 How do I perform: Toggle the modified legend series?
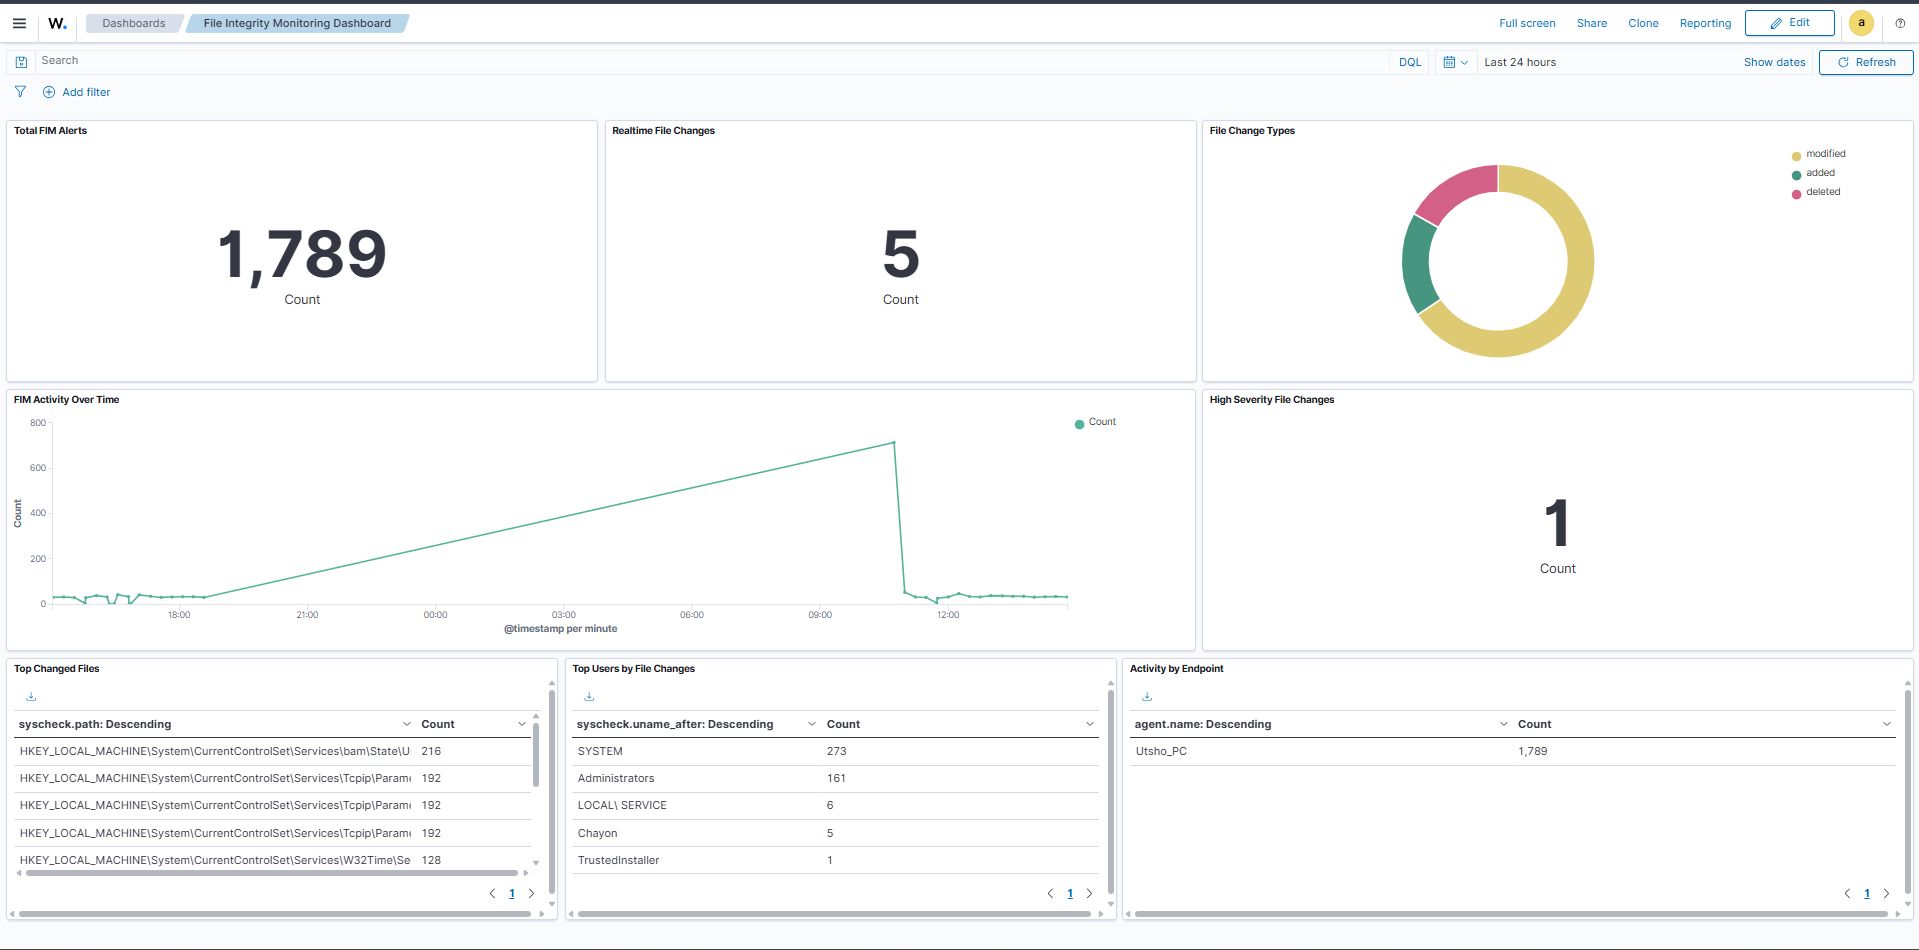[x=1818, y=154]
